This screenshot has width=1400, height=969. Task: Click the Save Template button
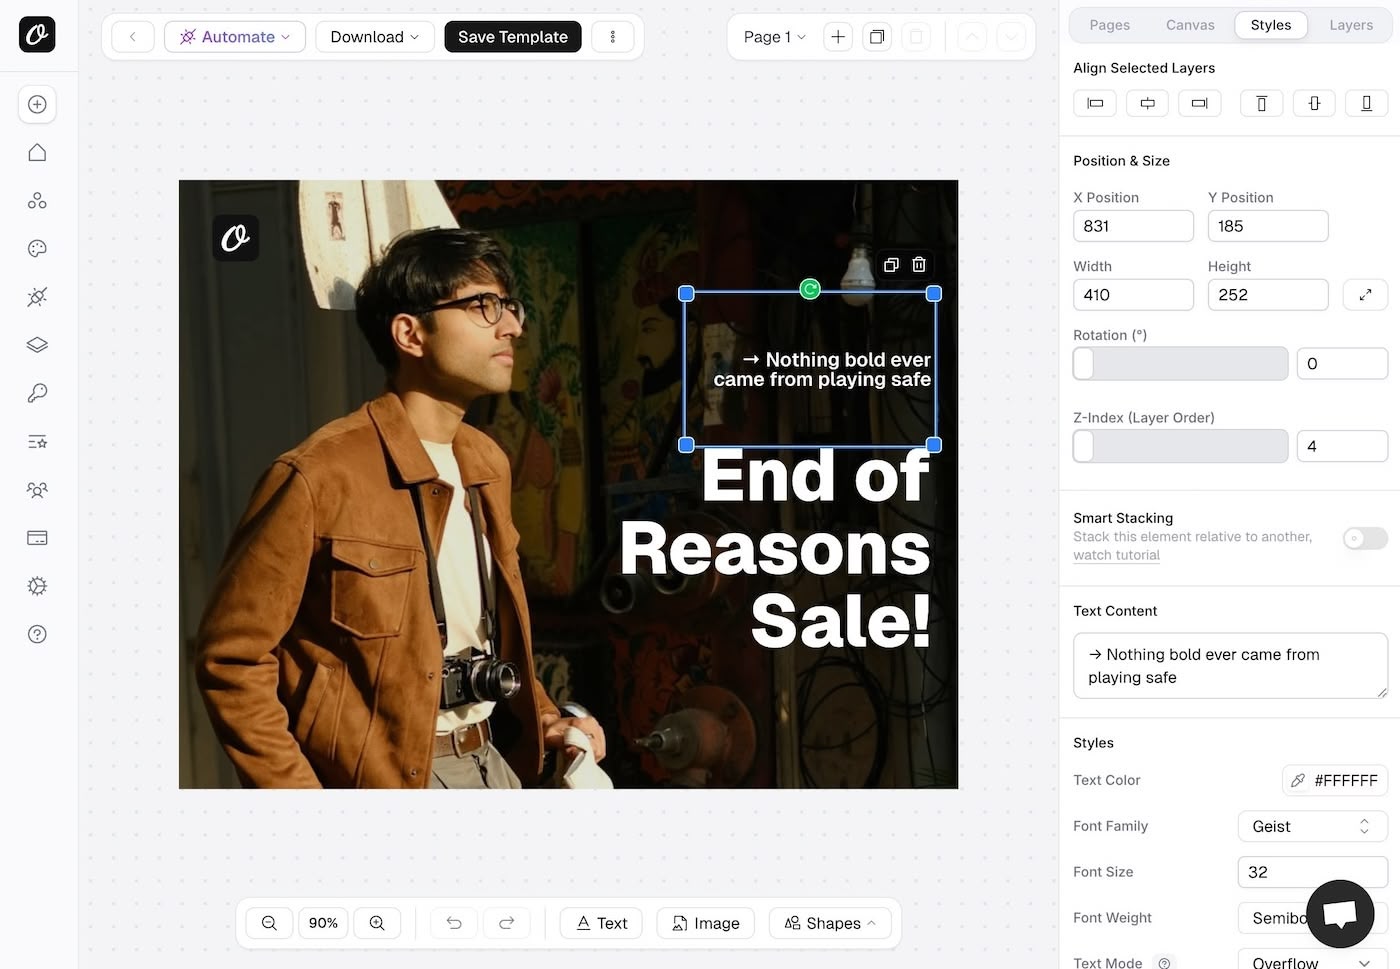pyautogui.click(x=513, y=37)
